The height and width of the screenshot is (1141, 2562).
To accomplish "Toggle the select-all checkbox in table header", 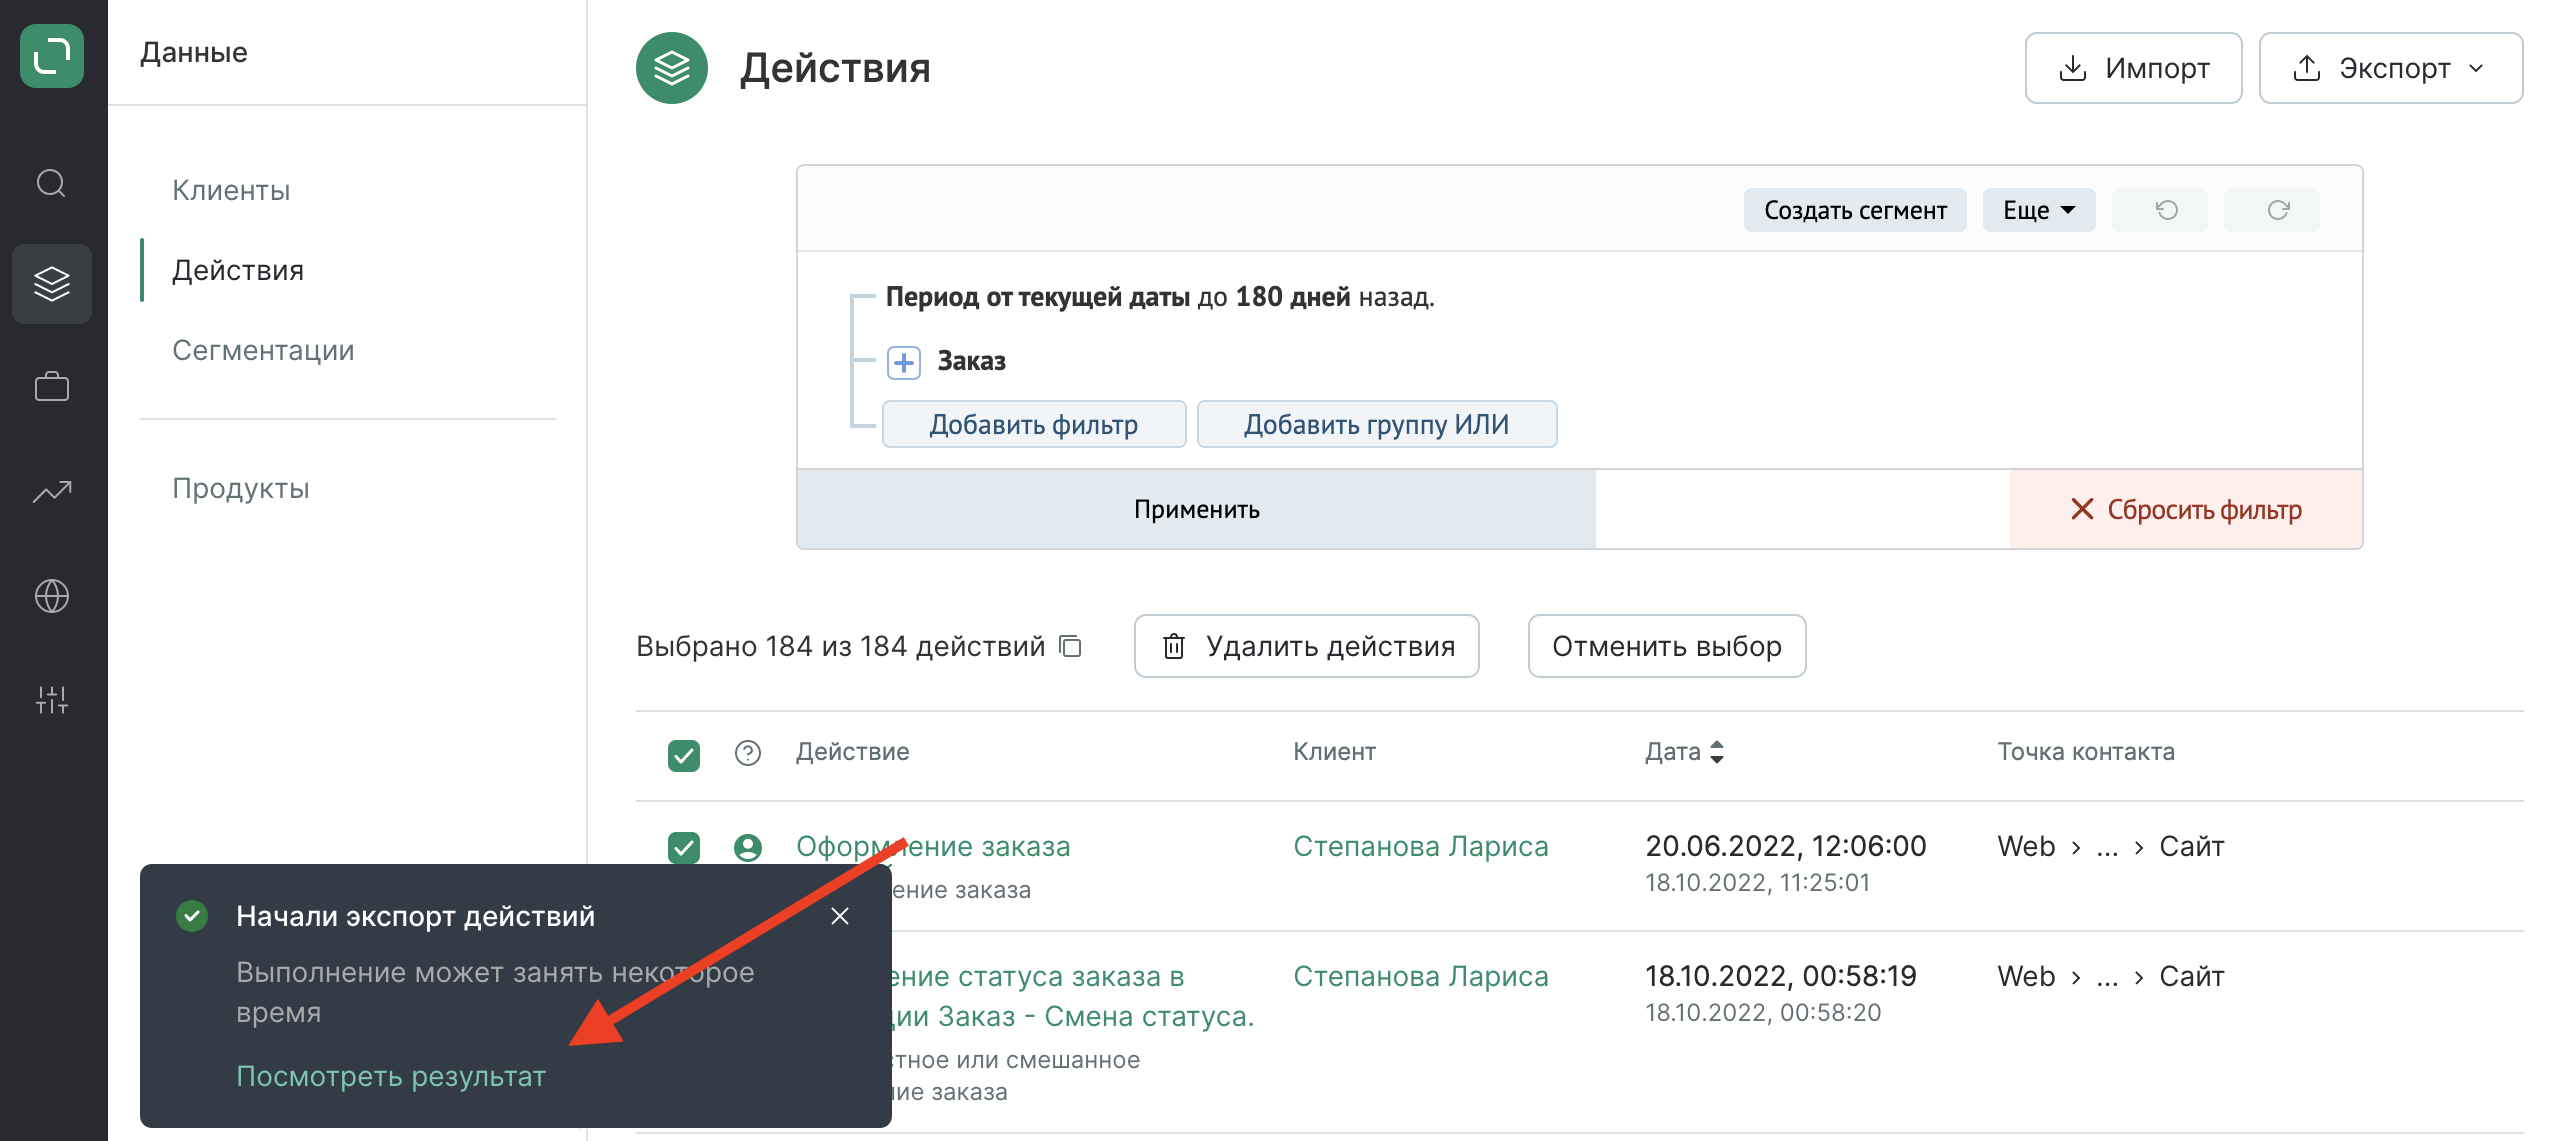I will (x=684, y=755).
